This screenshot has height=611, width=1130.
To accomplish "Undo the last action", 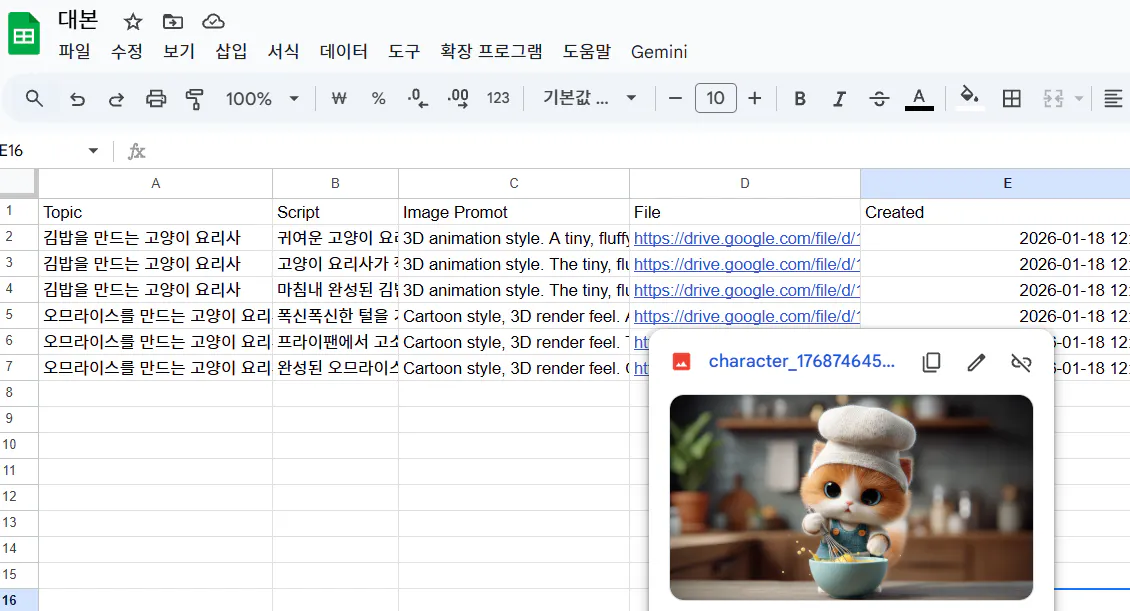I will click(x=77, y=98).
